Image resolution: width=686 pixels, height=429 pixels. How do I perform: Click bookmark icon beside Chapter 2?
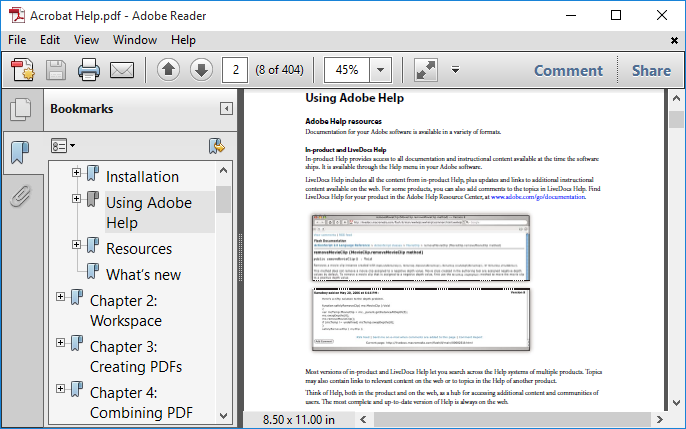(77, 297)
